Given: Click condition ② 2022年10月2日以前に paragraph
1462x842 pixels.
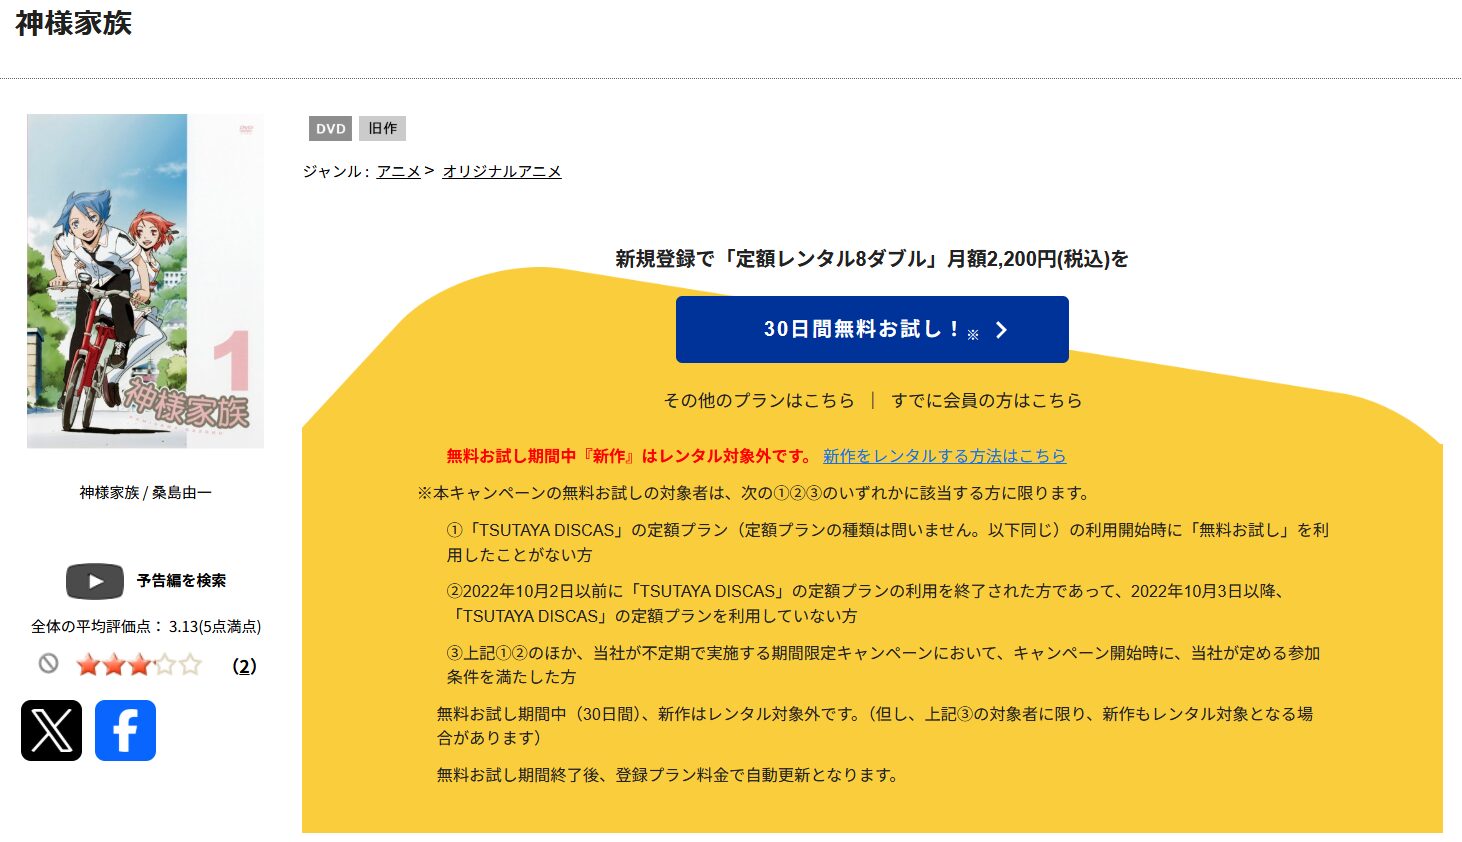Looking at the screenshot, I should click(866, 603).
